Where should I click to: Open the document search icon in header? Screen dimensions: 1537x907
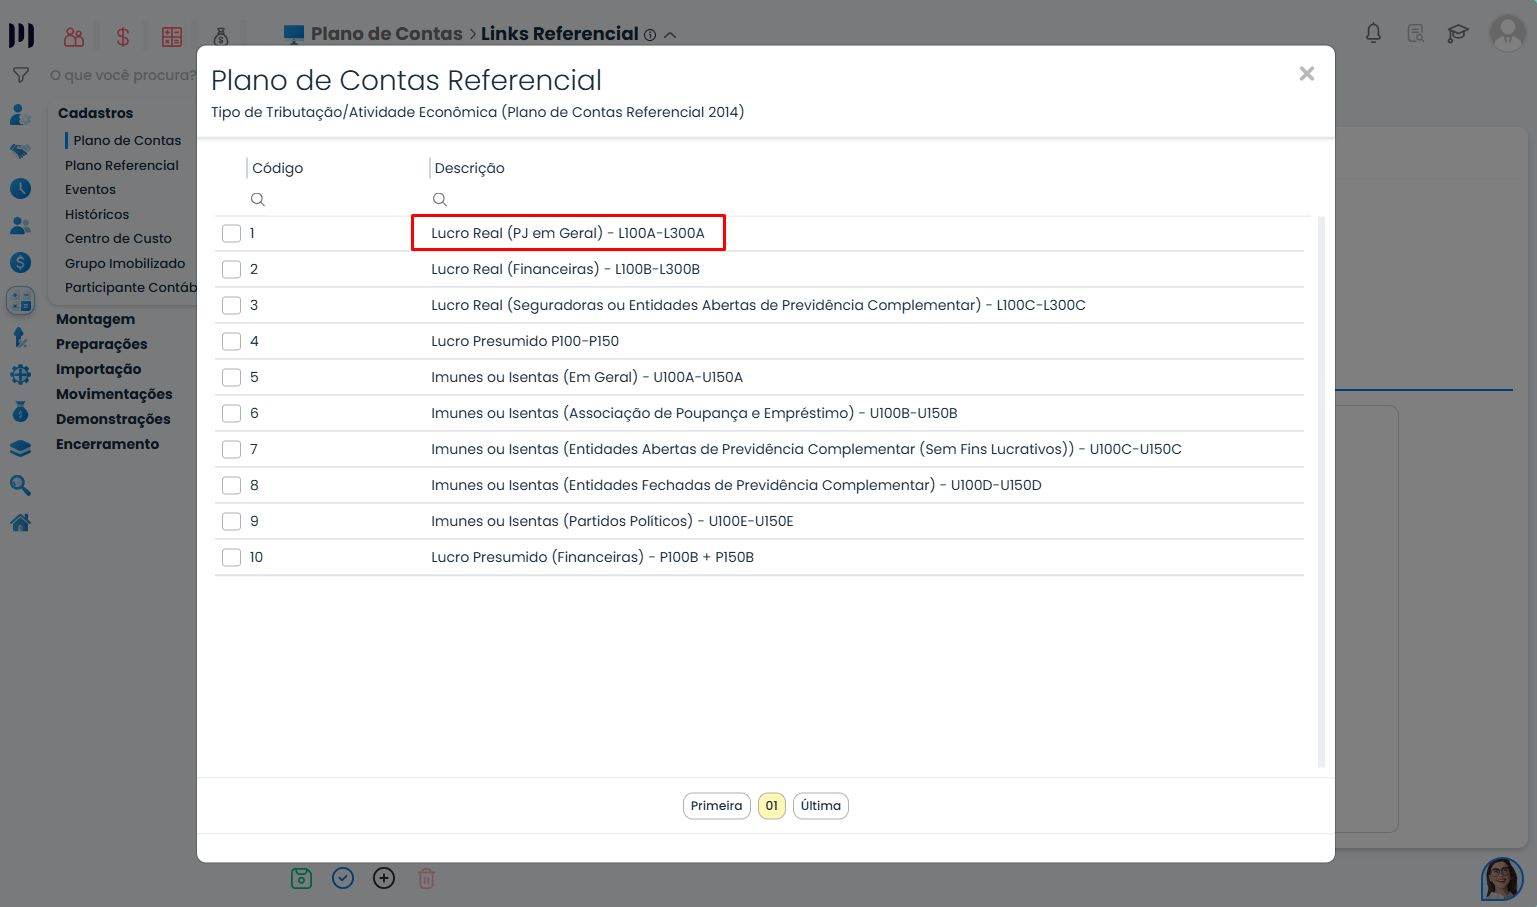(1415, 34)
